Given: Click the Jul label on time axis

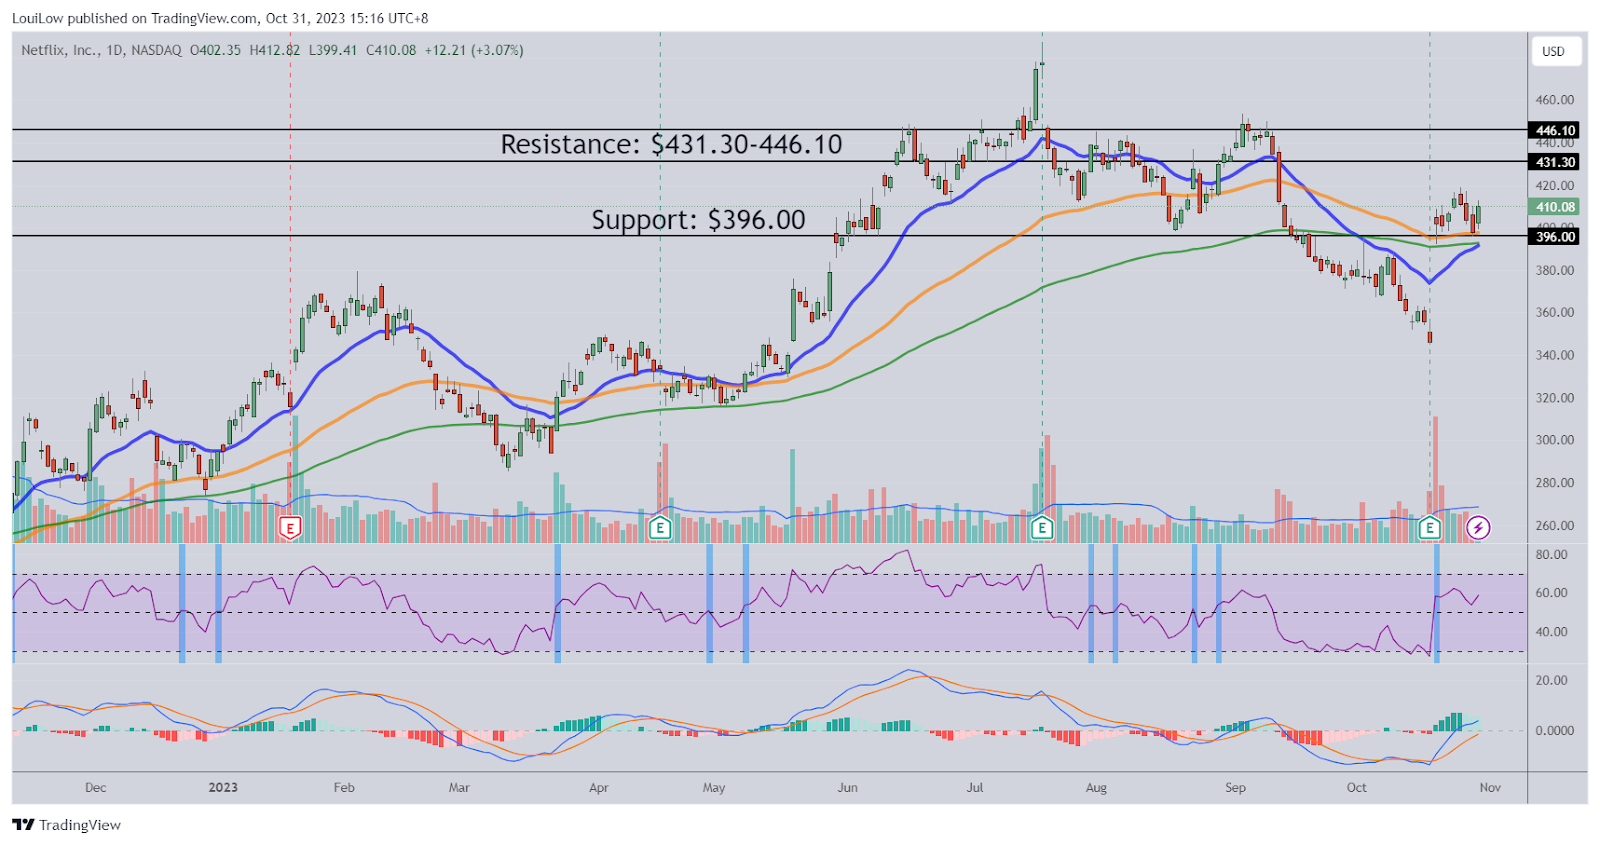Looking at the screenshot, I should point(975,788).
